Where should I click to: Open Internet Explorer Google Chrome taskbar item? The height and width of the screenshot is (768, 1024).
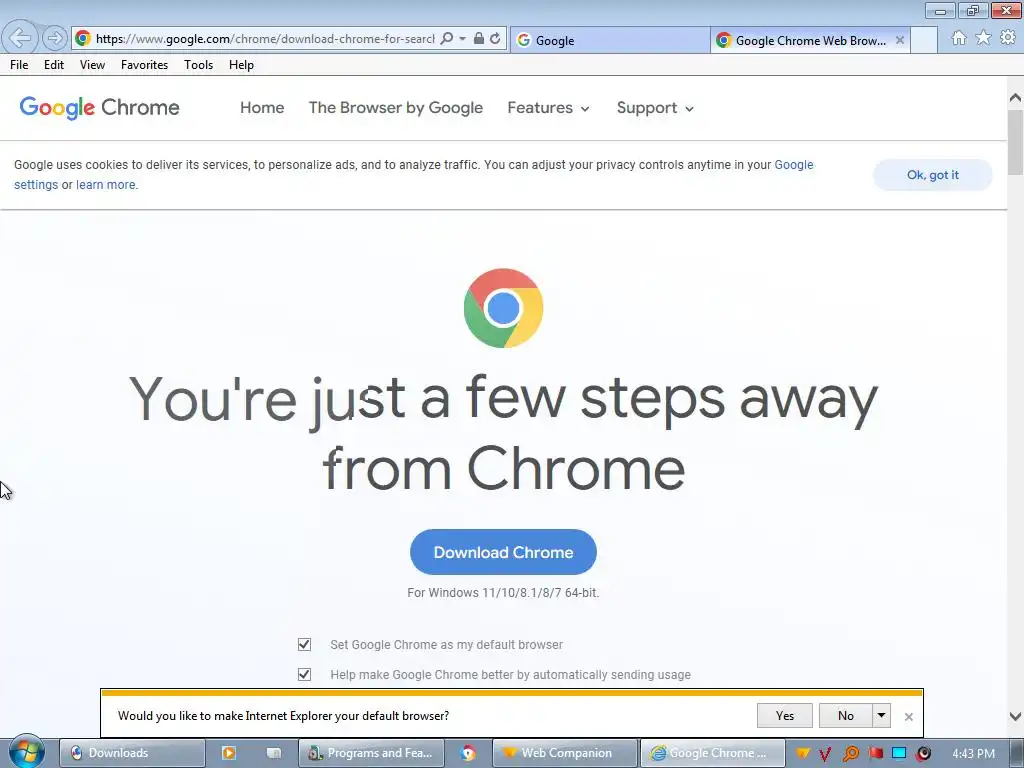pyautogui.click(x=712, y=753)
